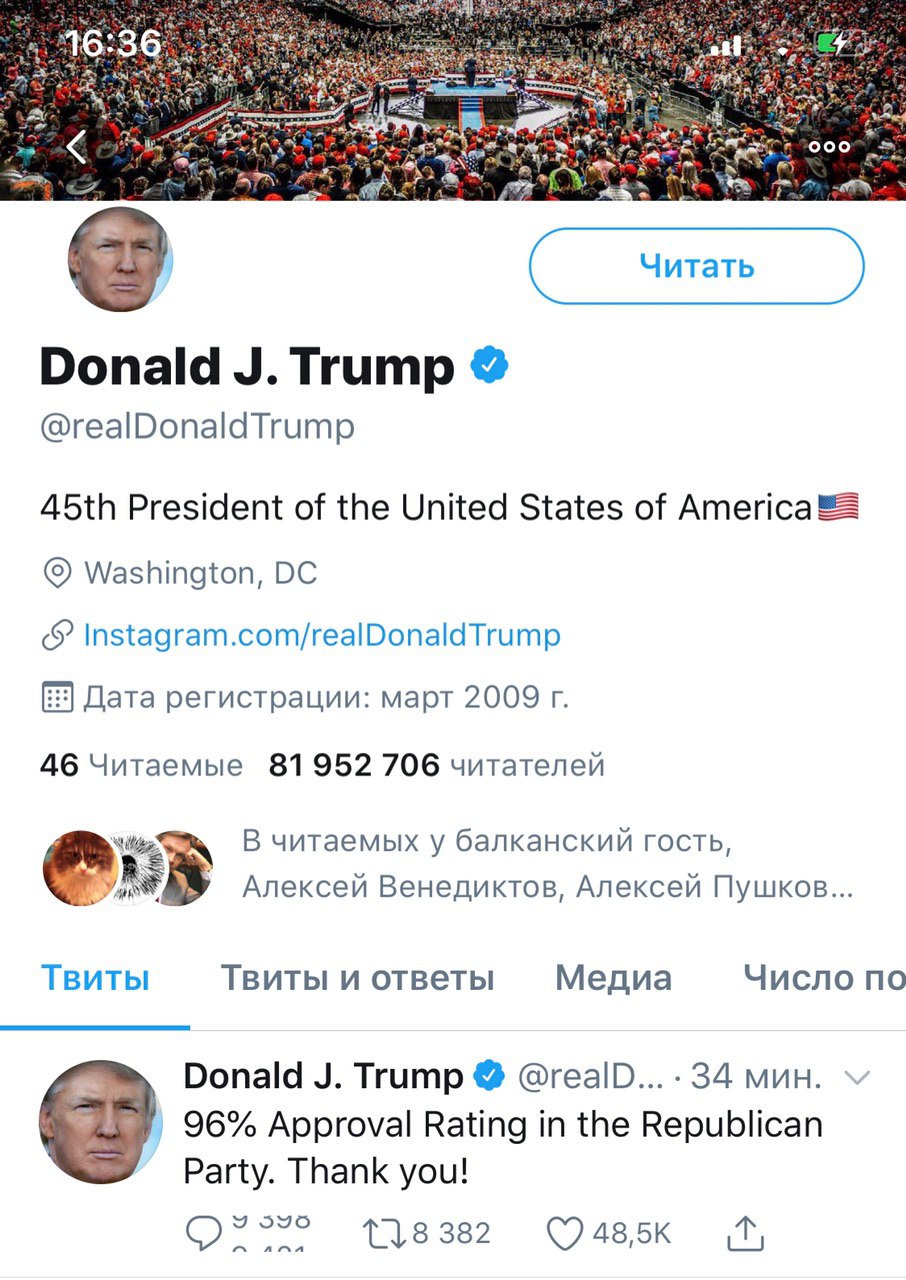Follow the account with the Читать button
This screenshot has height=1280, width=906.
click(x=696, y=266)
